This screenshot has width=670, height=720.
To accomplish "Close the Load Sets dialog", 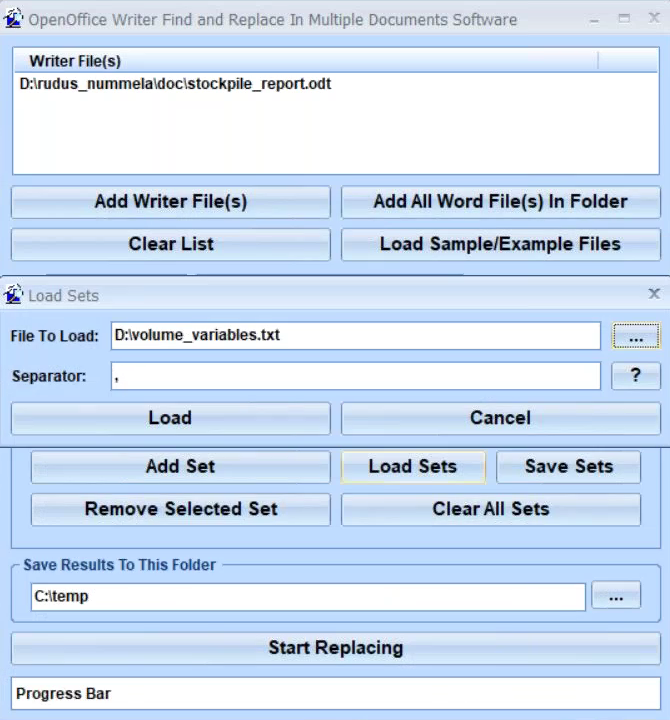I will (654, 293).
